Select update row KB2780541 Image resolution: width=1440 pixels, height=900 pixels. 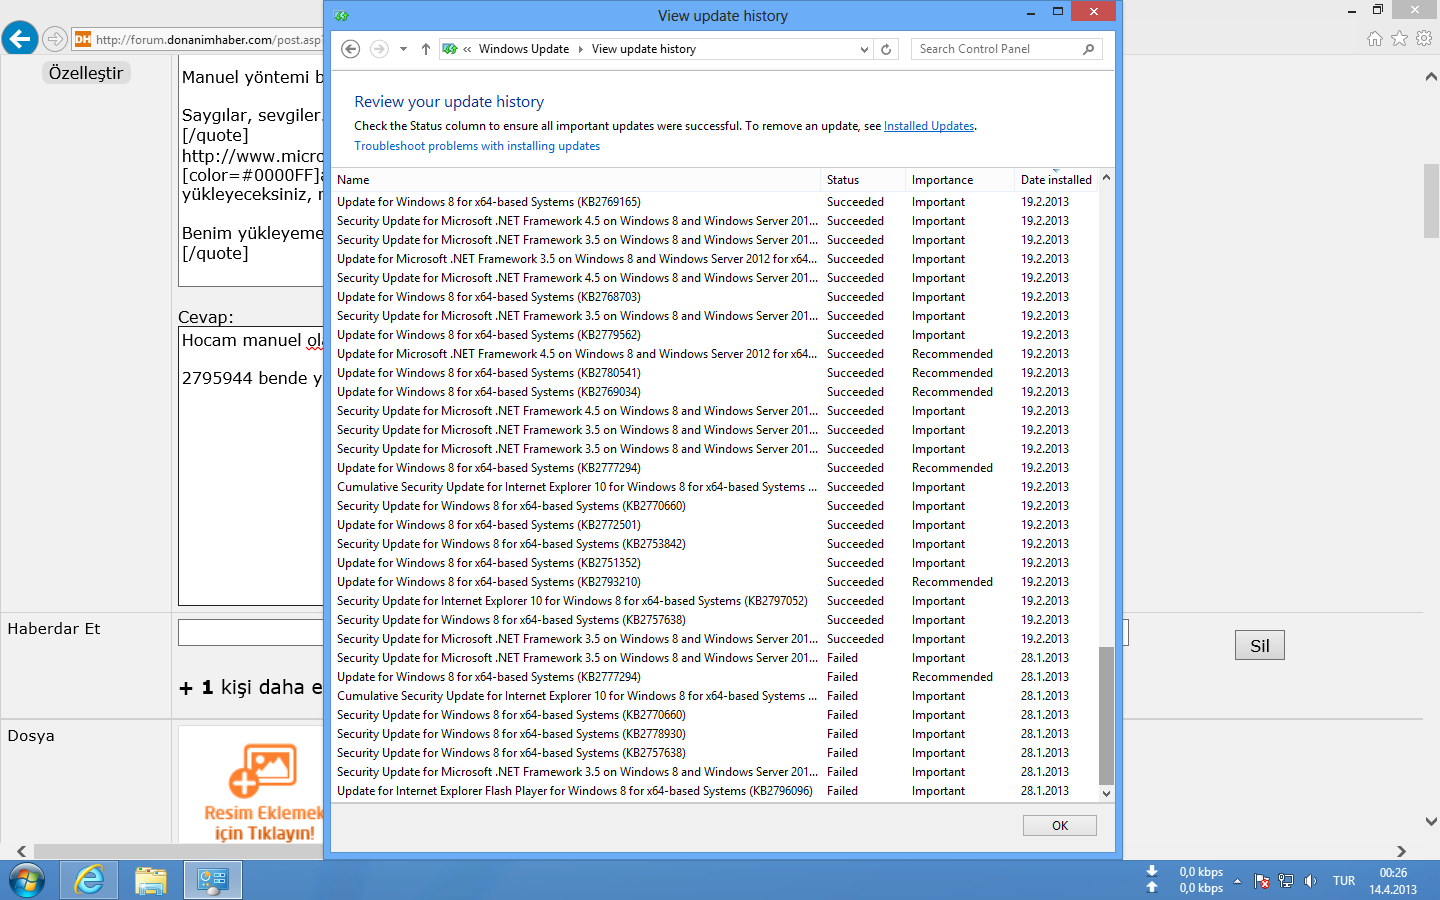click(715, 373)
